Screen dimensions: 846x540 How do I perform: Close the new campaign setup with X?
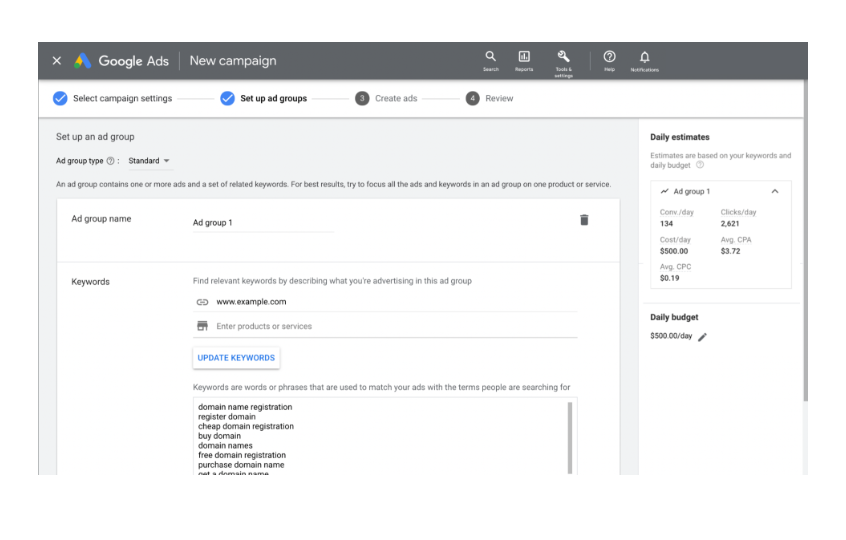coord(57,61)
